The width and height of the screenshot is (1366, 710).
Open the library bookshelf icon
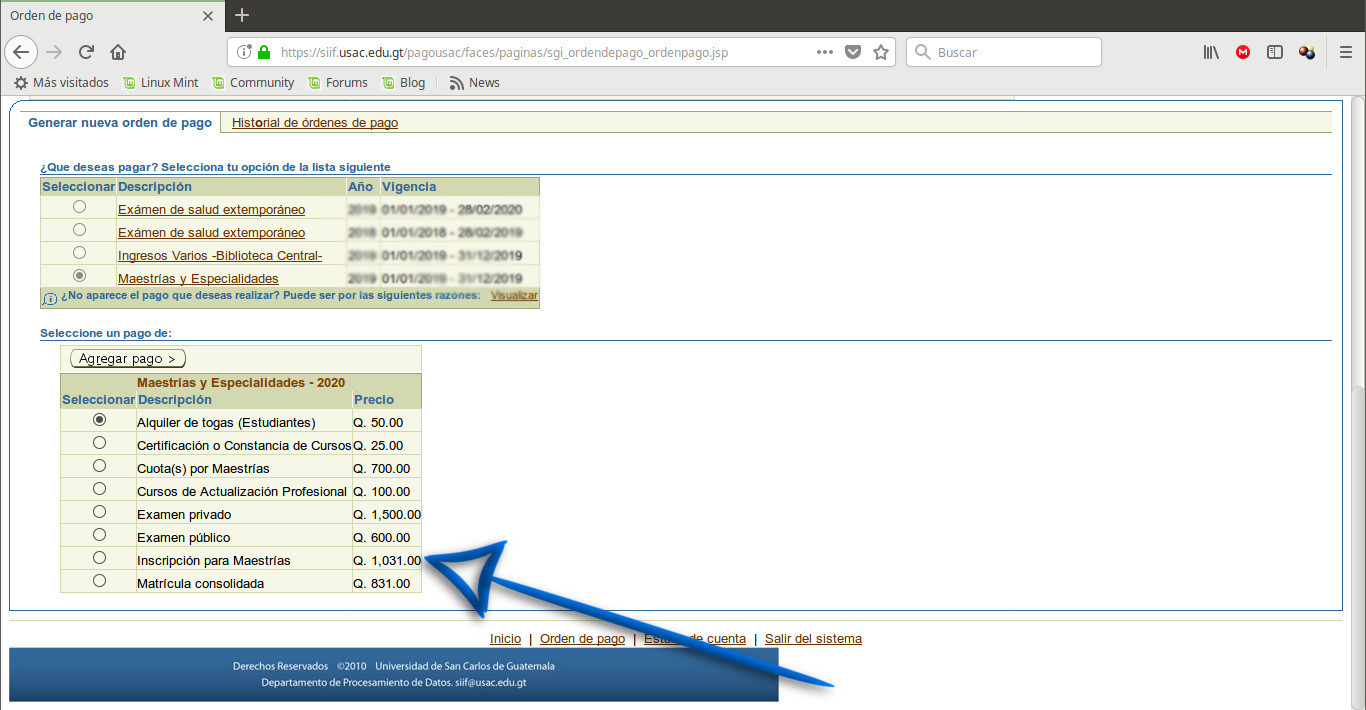tap(1211, 52)
